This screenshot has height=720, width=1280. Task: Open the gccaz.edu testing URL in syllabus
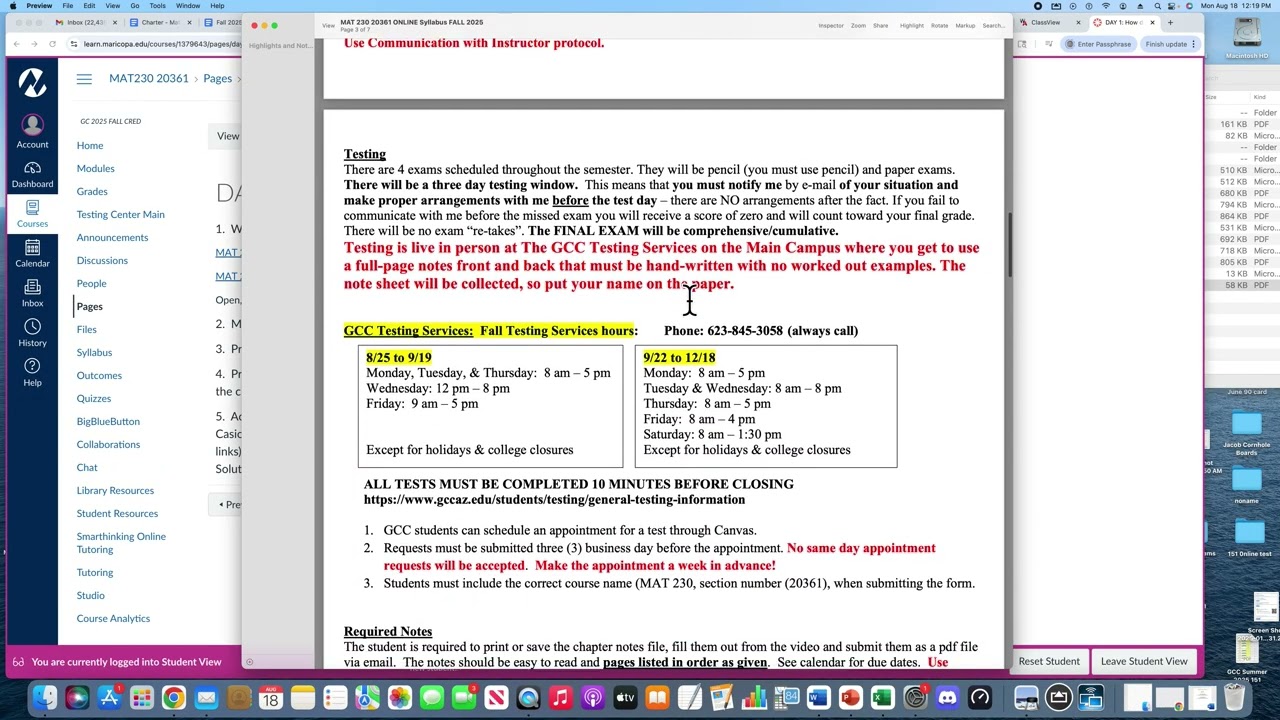(x=554, y=500)
